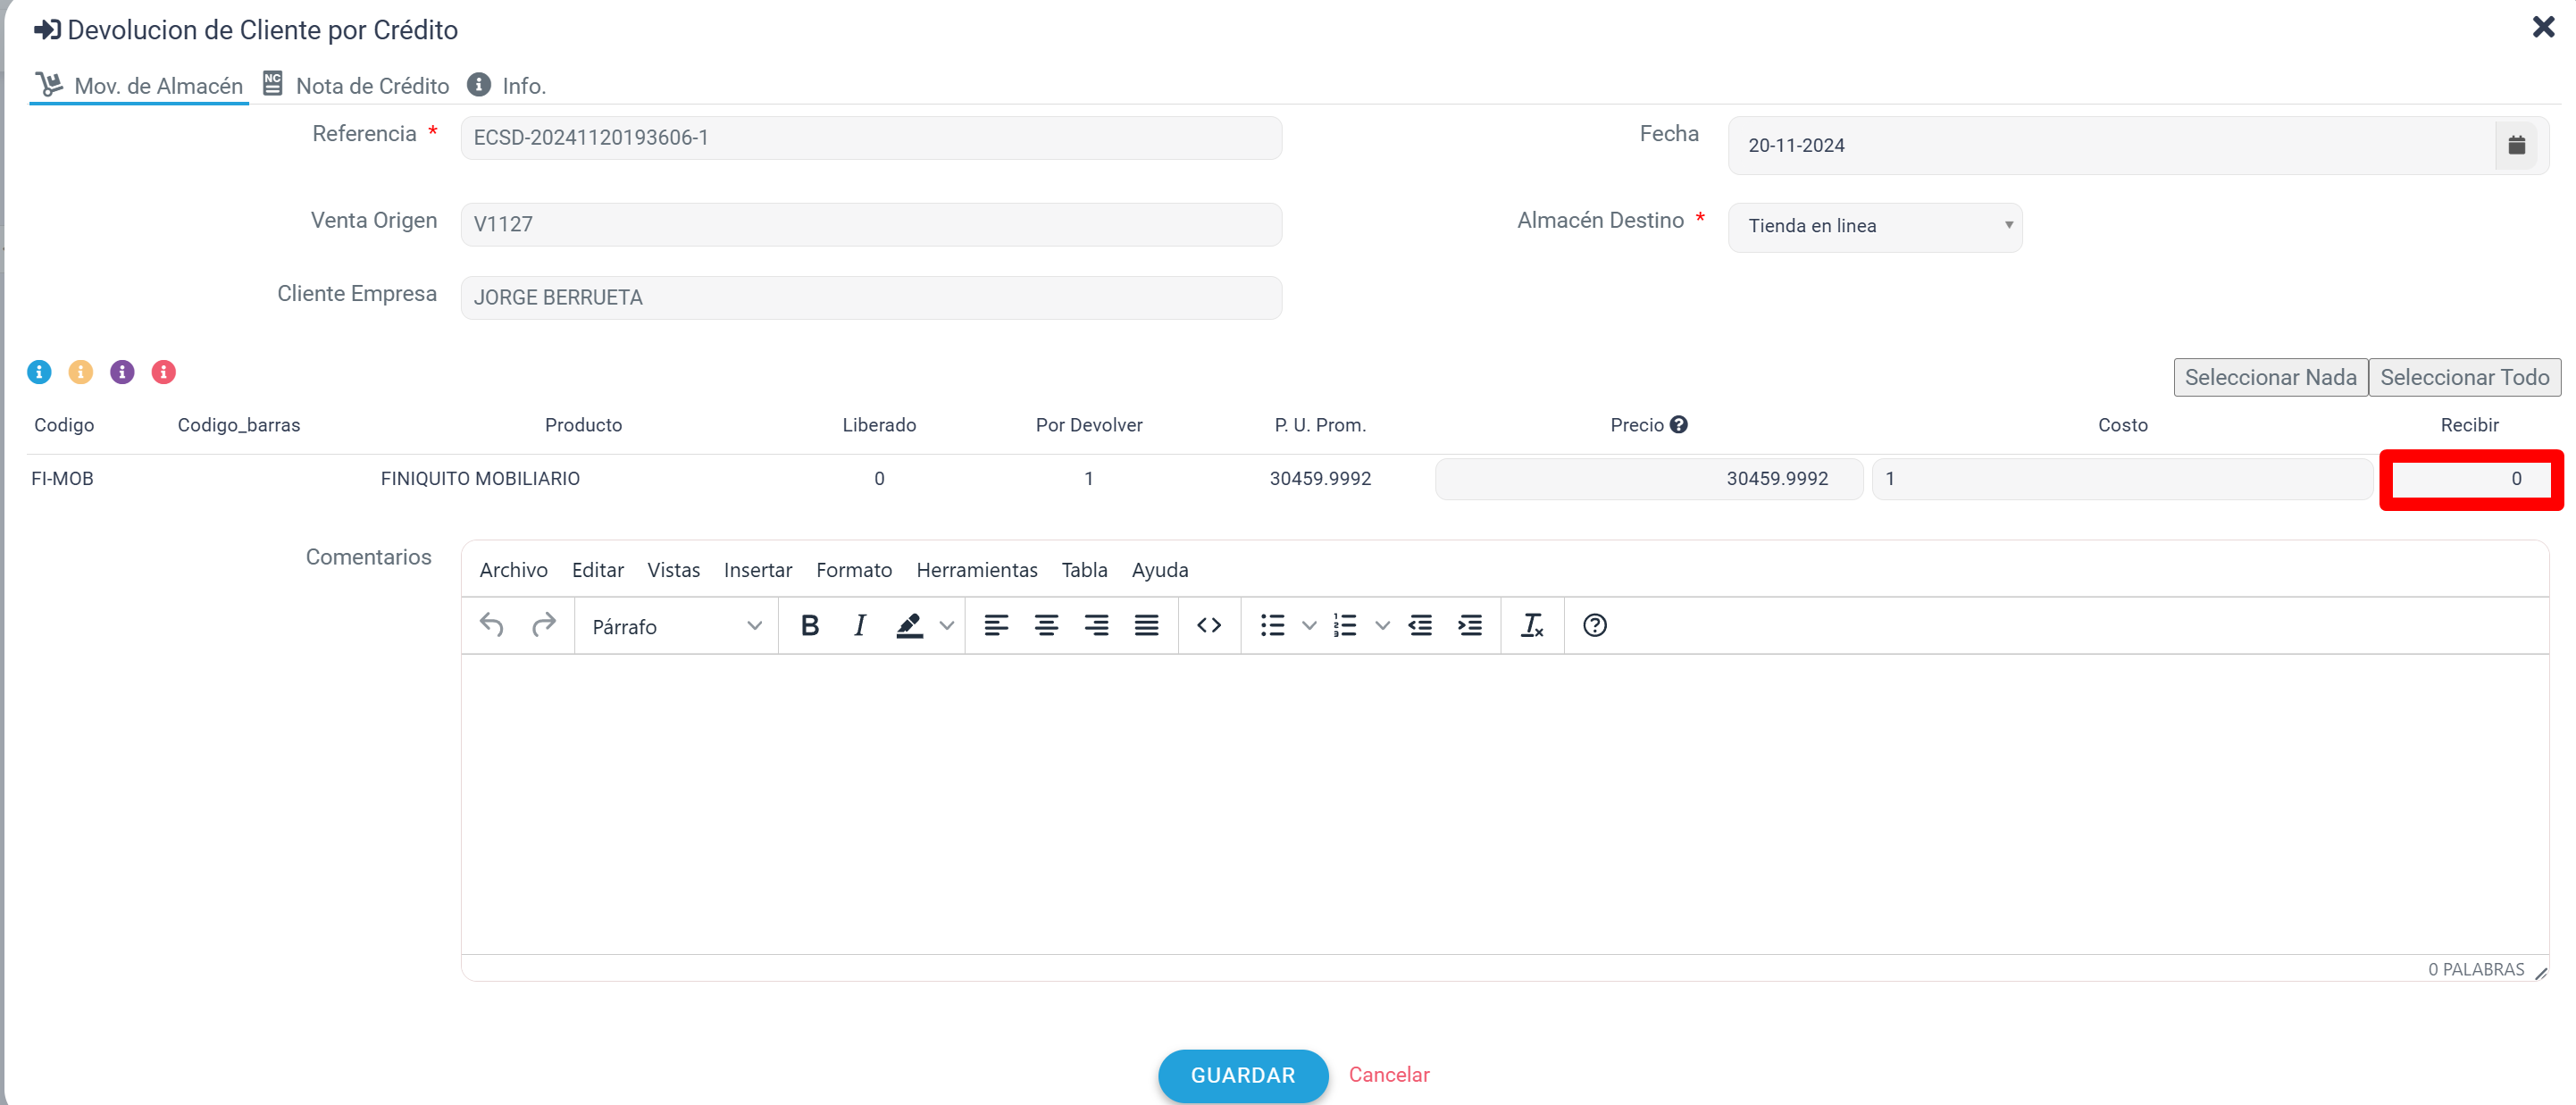Open source code view in editor
Image resolution: width=2576 pixels, height=1105 pixels.
pos(1209,625)
